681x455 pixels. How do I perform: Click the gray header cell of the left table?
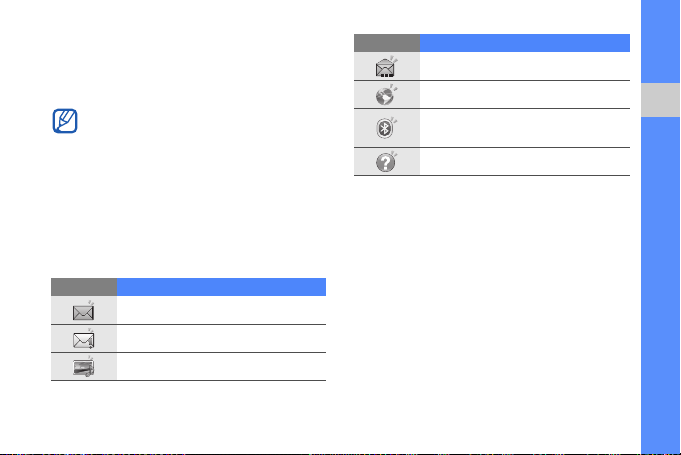pyautogui.click(x=84, y=287)
